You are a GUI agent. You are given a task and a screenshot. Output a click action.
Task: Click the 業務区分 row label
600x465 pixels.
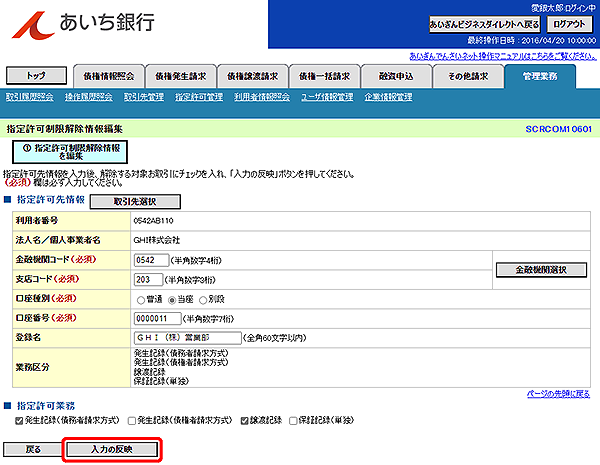pyautogui.click(x=33, y=367)
